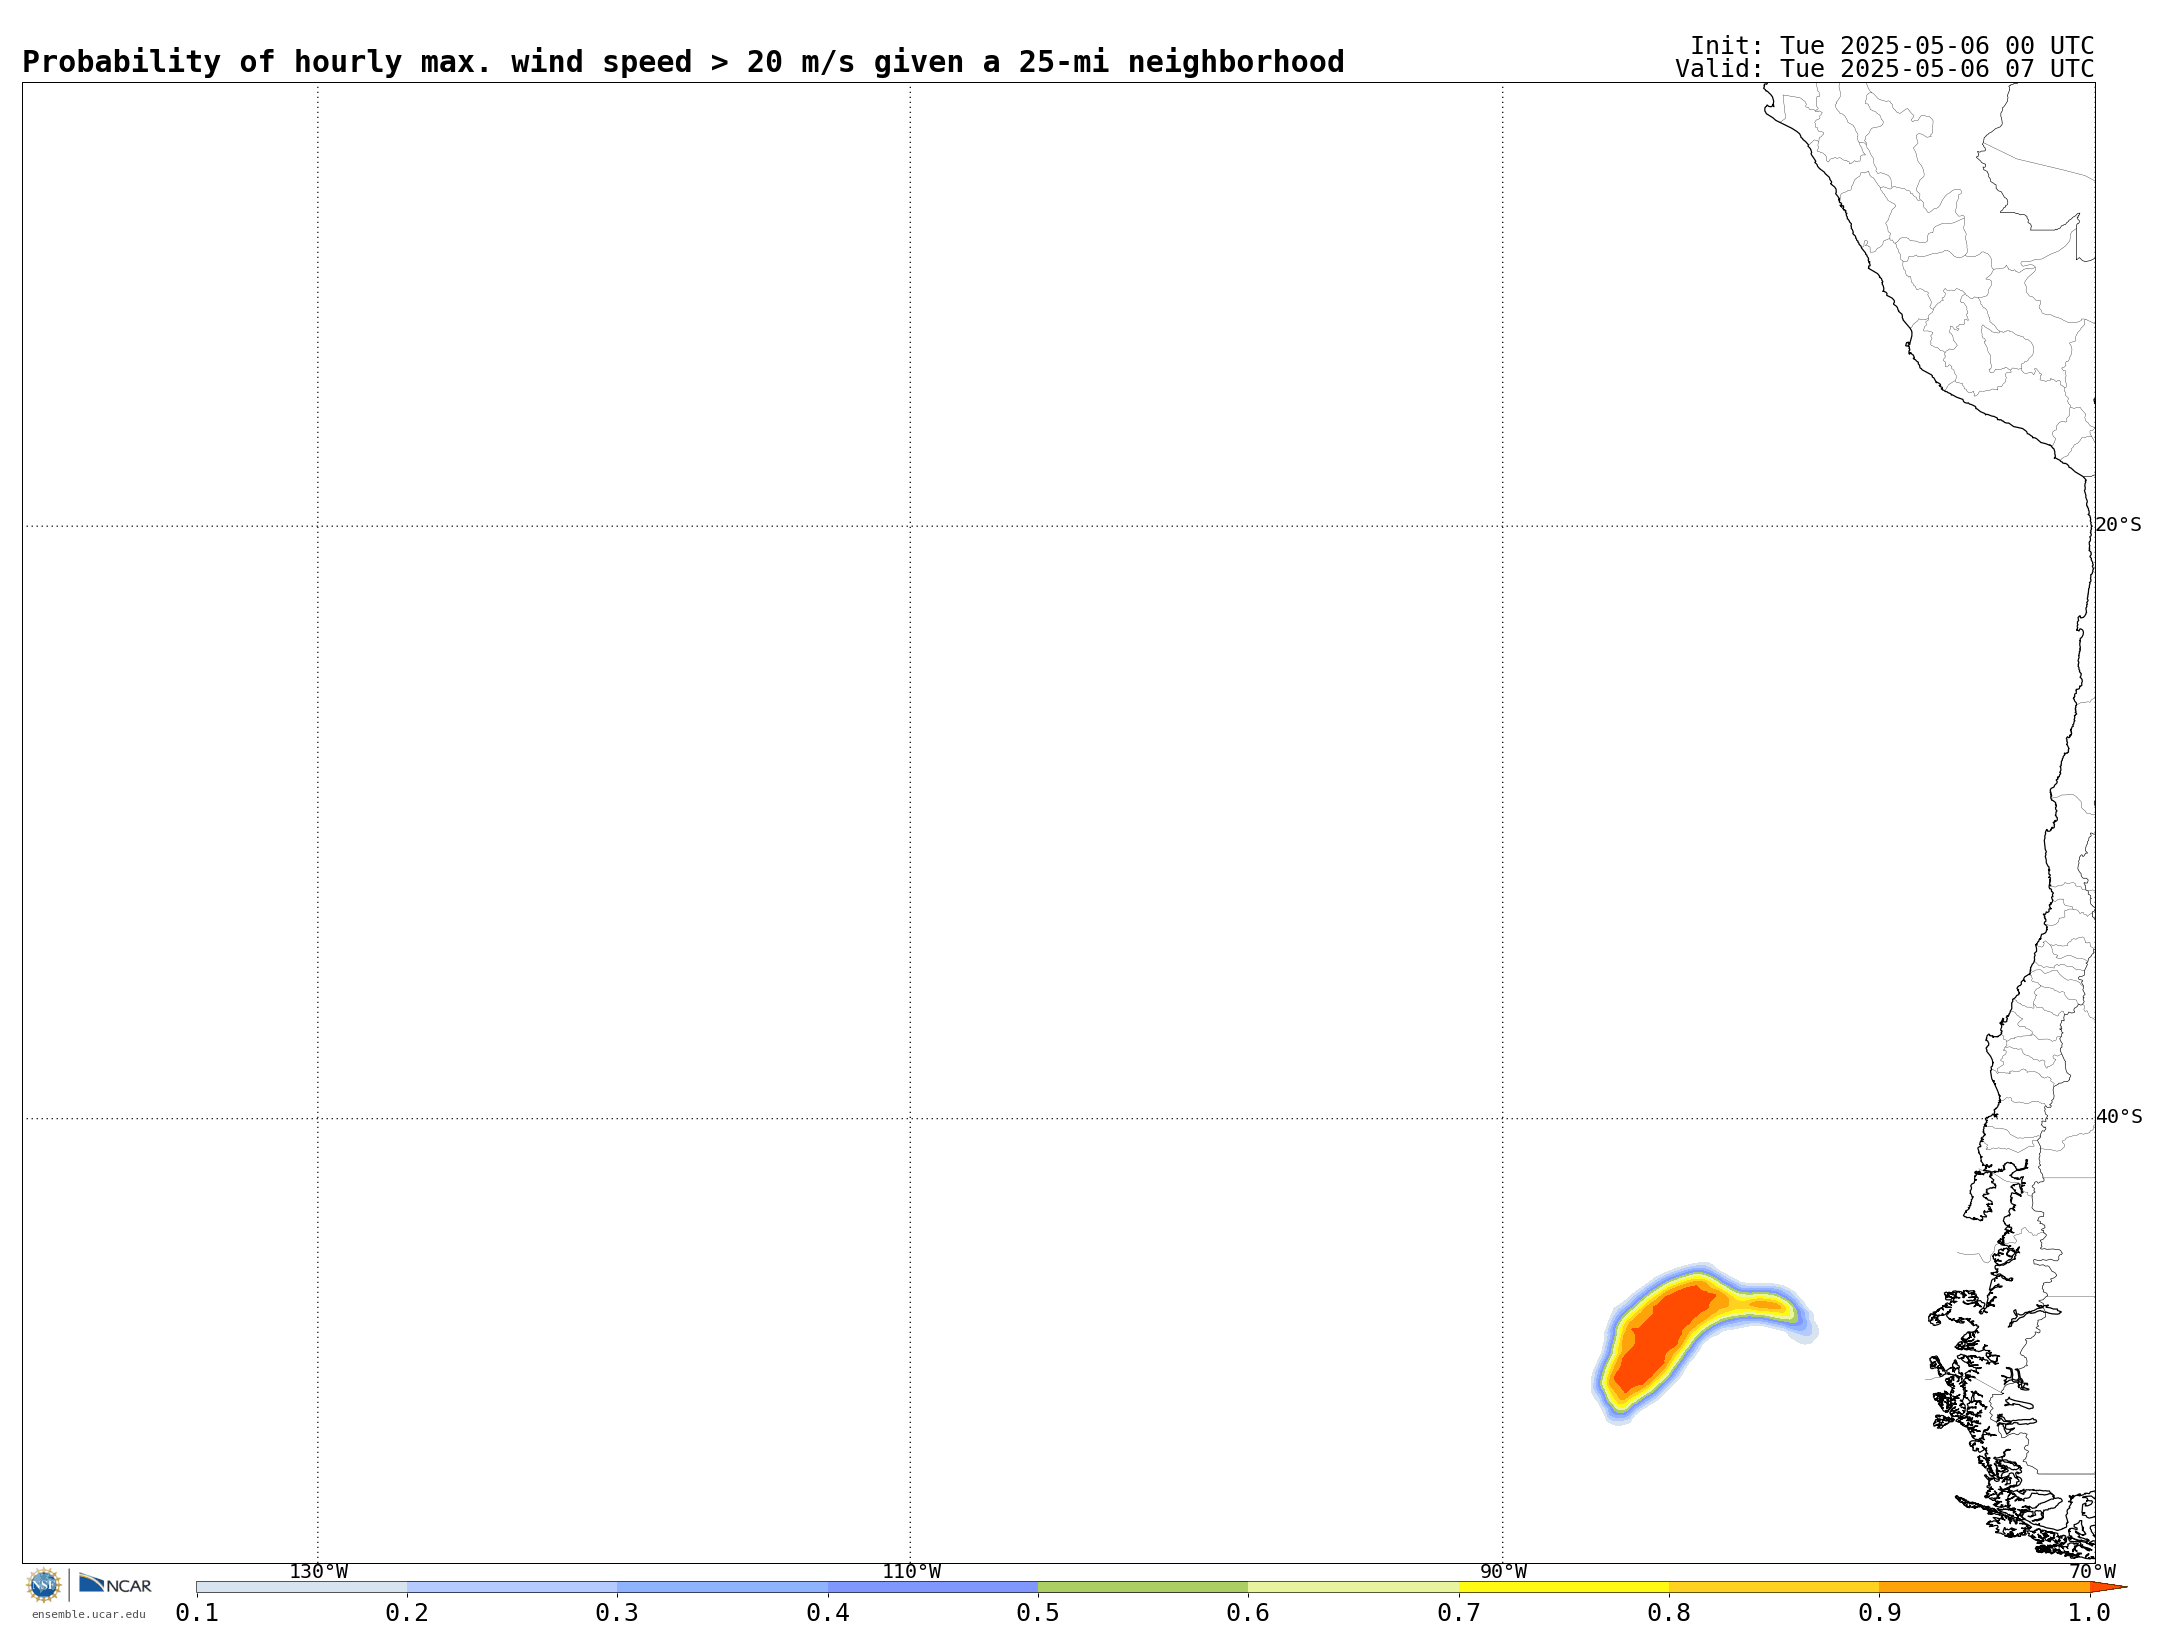Click the ensemble.ucar.edu text
Screen dimensions: 2160x1626
89,1614
